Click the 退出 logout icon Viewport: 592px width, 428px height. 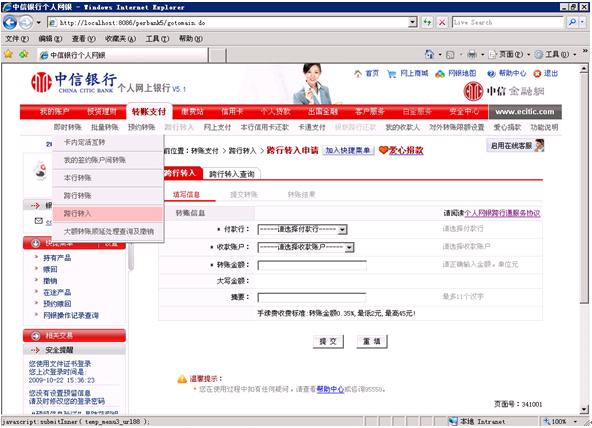point(537,74)
